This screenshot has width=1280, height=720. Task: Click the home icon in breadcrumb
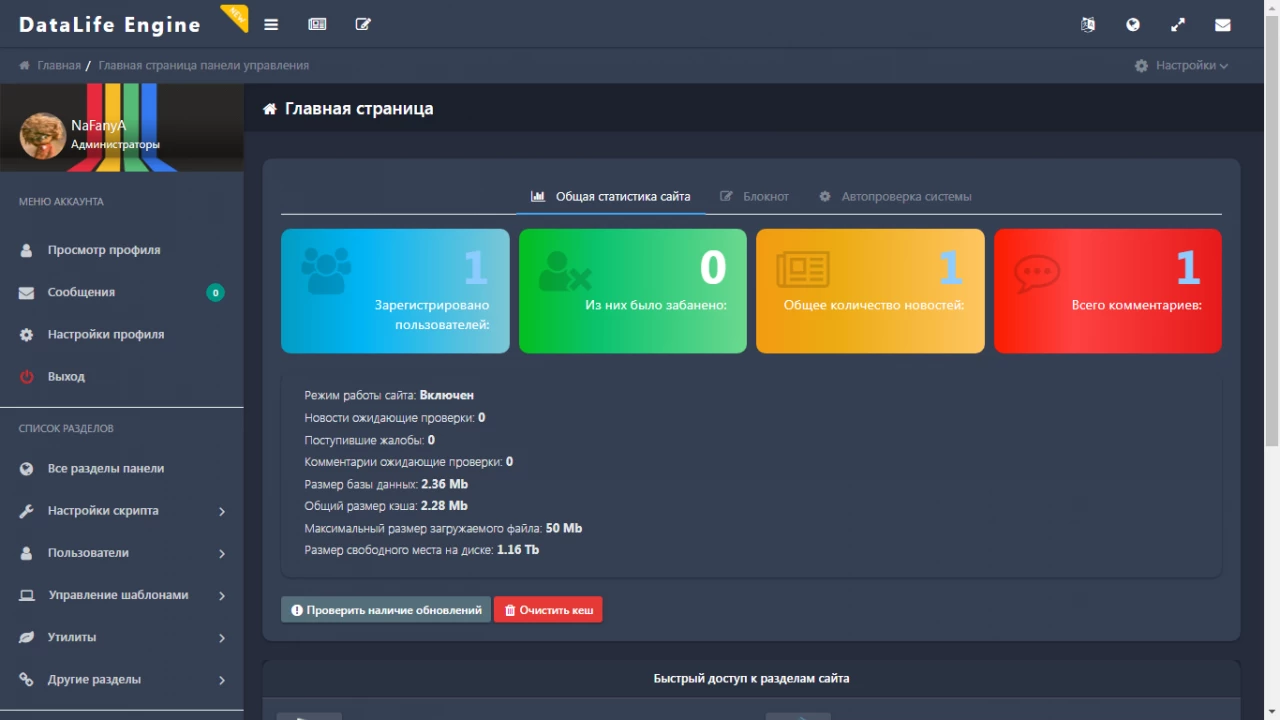24,65
